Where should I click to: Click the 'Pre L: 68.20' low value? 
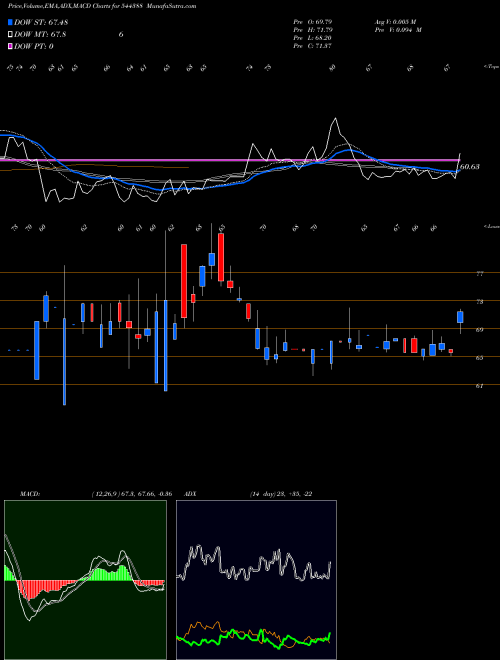[x=314, y=38]
